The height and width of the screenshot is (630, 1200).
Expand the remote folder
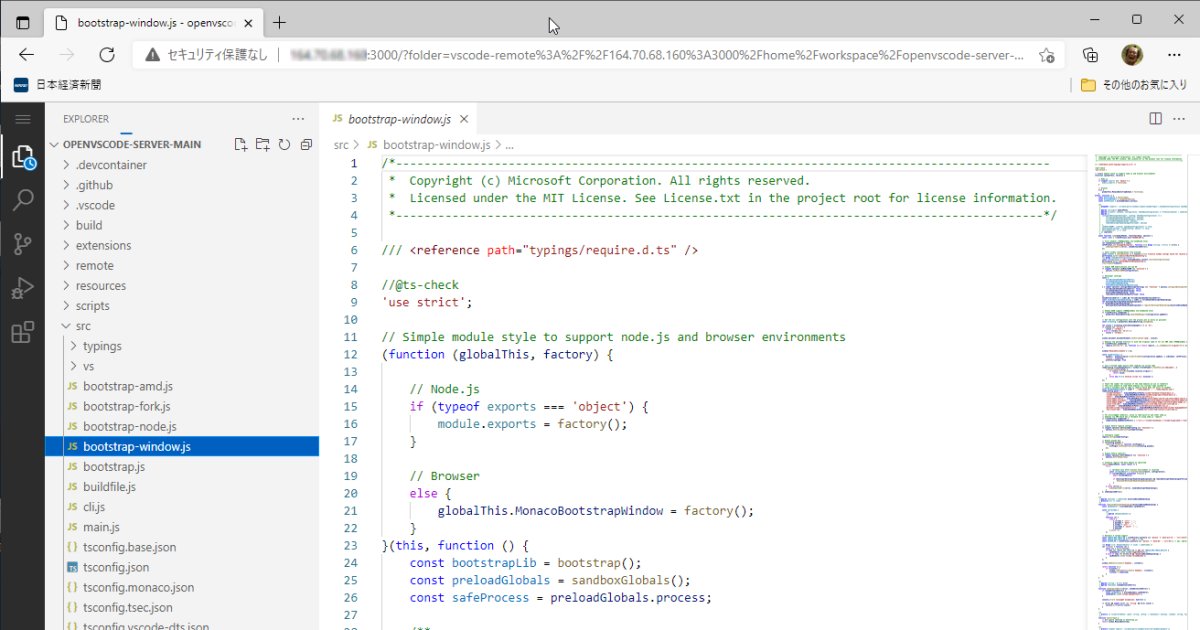pyautogui.click(x=96, y=265)
